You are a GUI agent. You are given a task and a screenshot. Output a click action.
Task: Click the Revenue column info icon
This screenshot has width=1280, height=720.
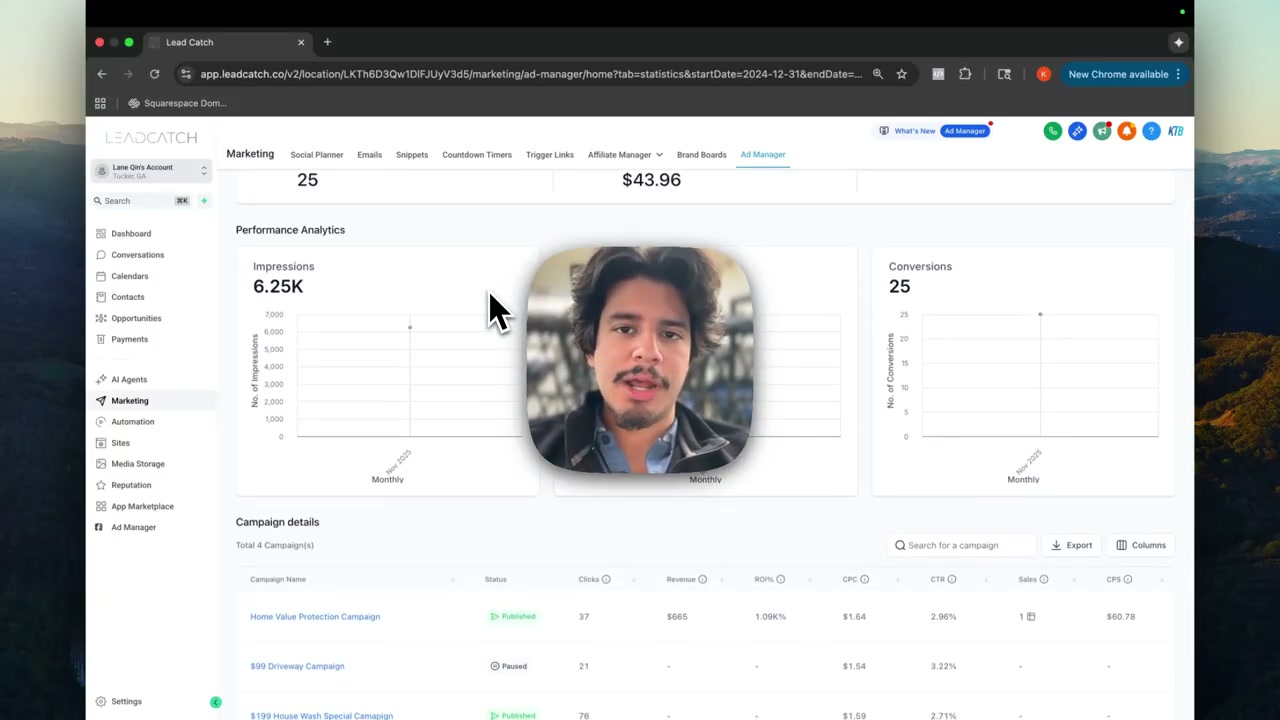702,579
